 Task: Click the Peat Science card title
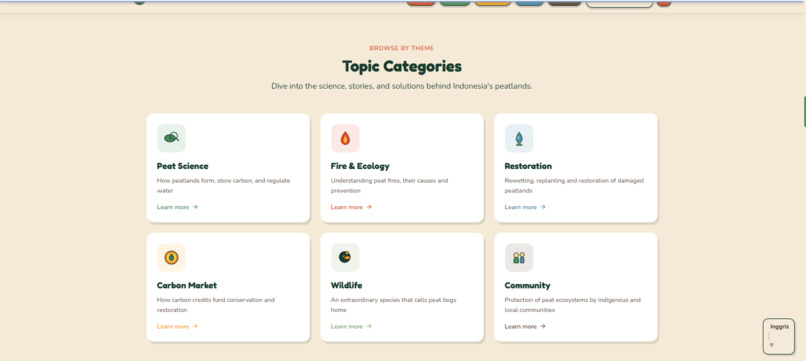[x=182, y=166]
